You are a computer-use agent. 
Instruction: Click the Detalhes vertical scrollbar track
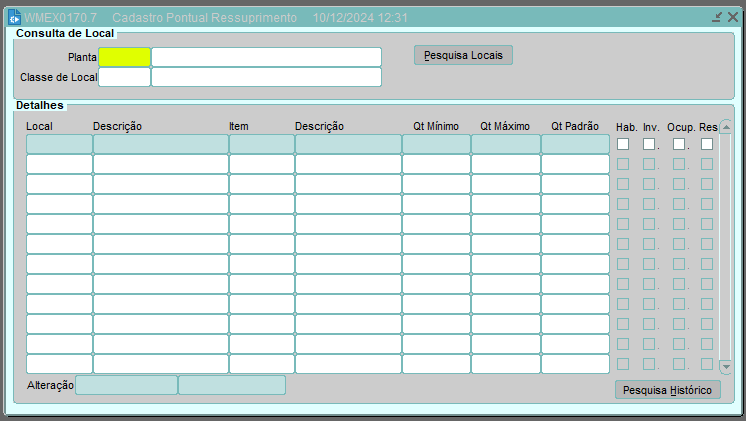[726, 250]
